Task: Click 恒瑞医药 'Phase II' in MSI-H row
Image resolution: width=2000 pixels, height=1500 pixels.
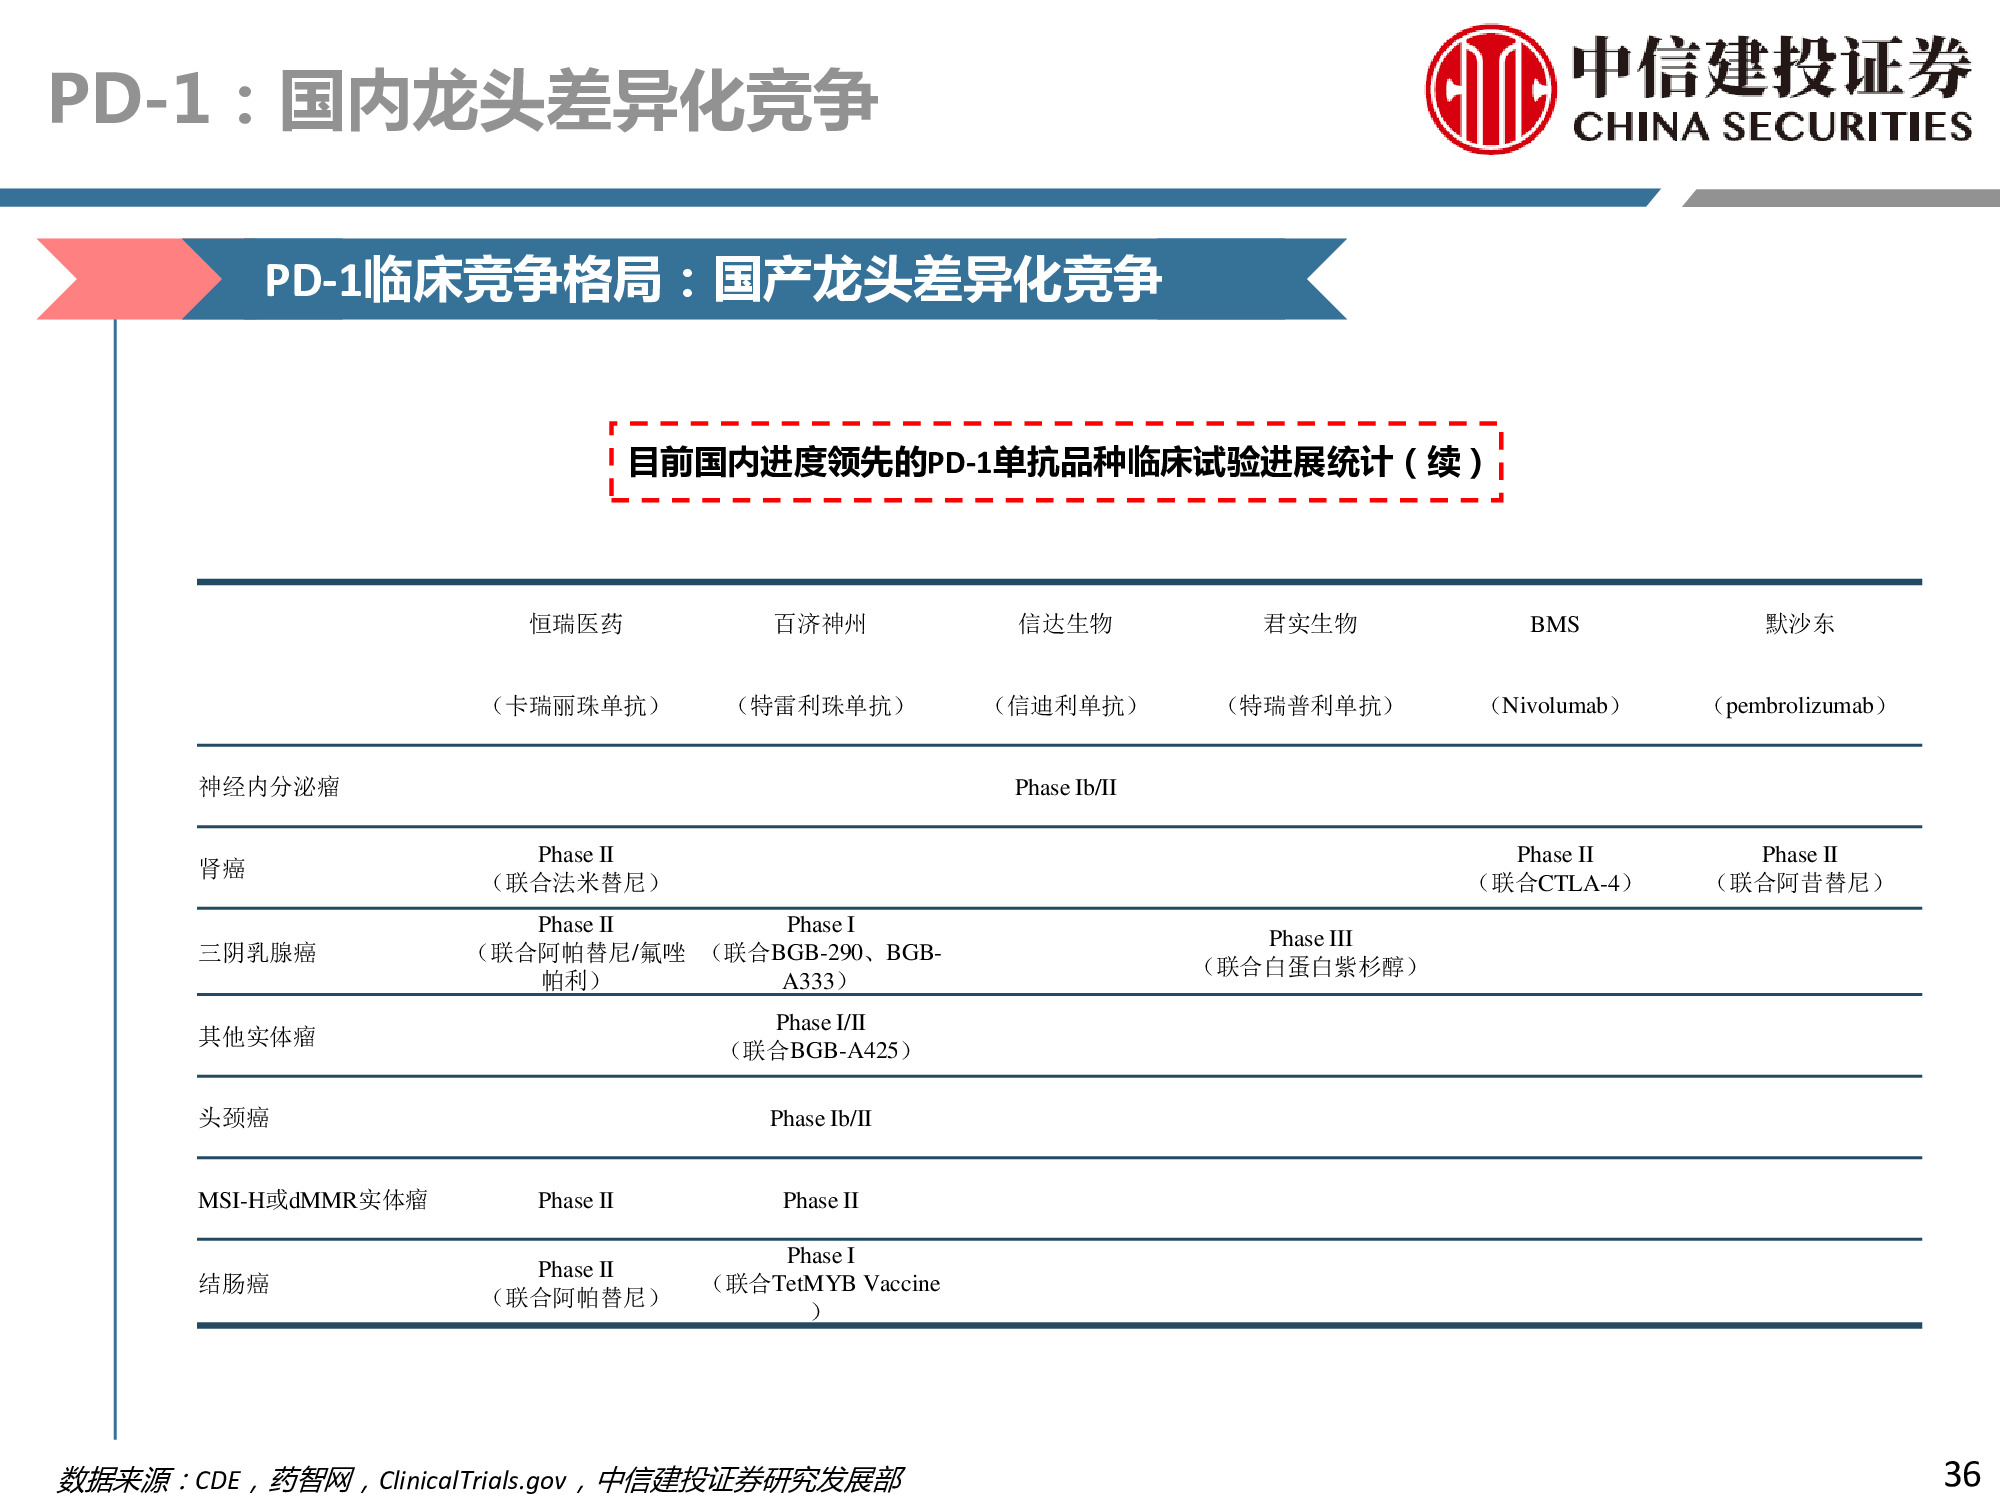Action: (x=576, y=1200)
